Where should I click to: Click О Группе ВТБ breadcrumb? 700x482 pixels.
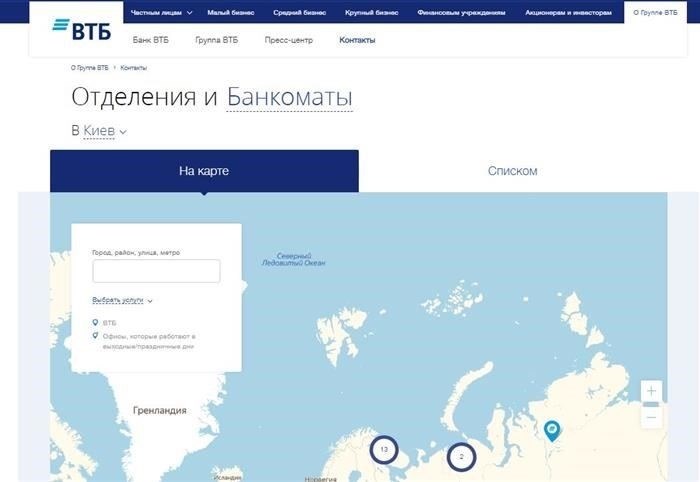(89, 68)
